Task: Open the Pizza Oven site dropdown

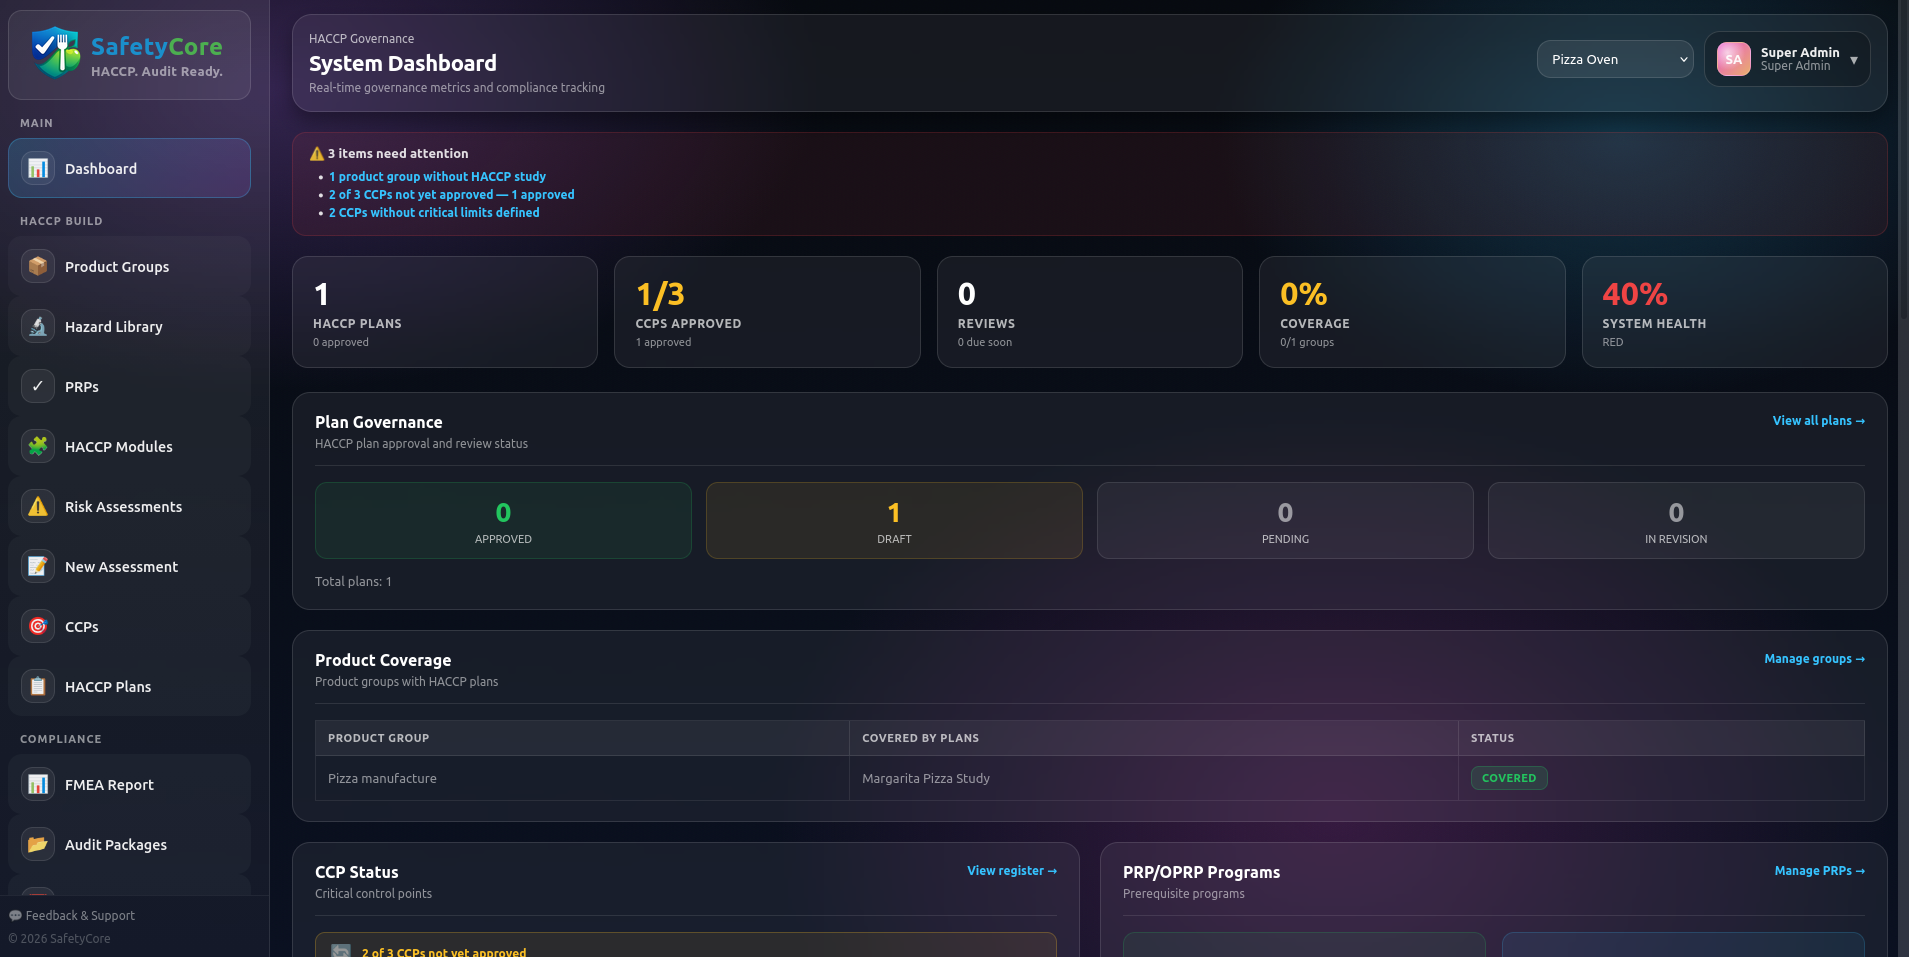Action: 1614,59
